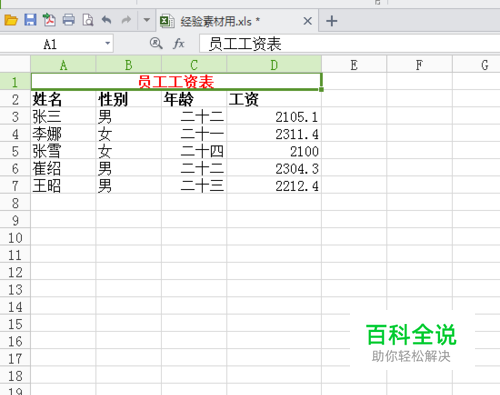Screen dimensions: 500x395
Task: Select column D header
Action: 274,65
